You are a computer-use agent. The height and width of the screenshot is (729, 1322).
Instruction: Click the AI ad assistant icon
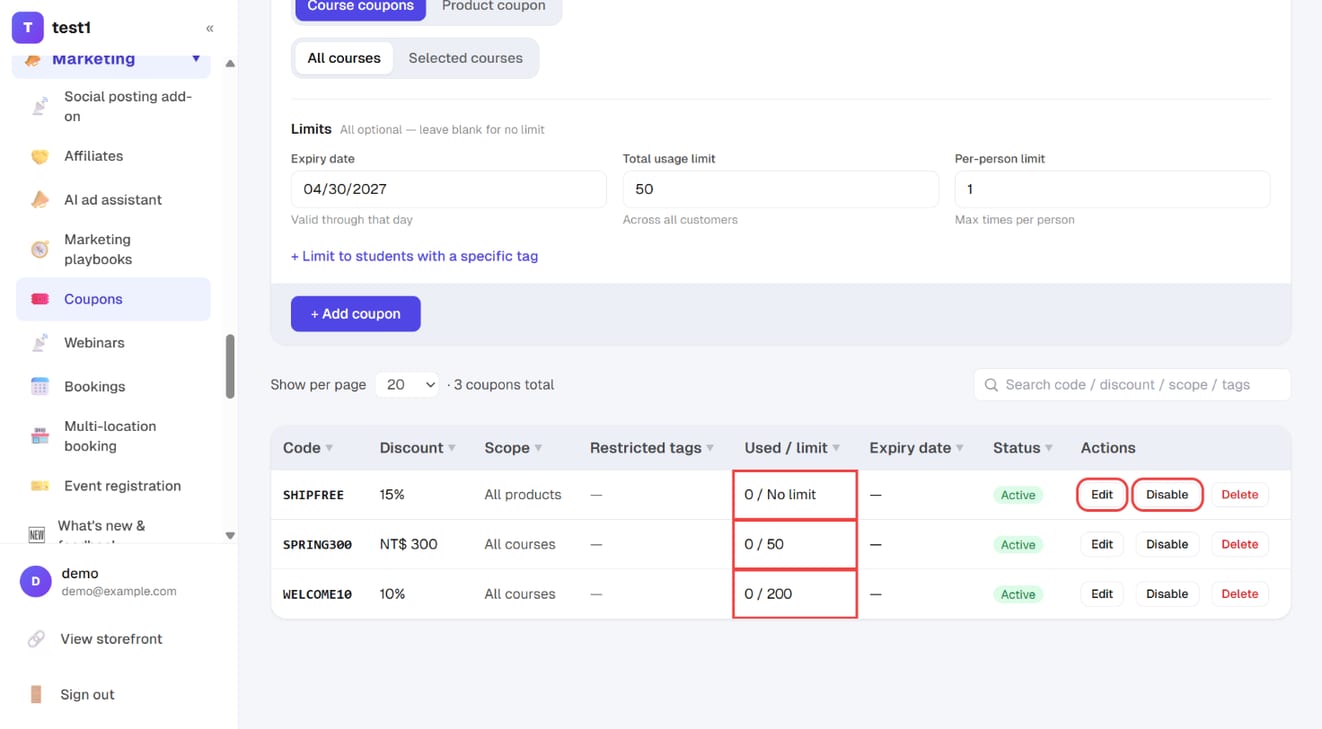point(40,200)
